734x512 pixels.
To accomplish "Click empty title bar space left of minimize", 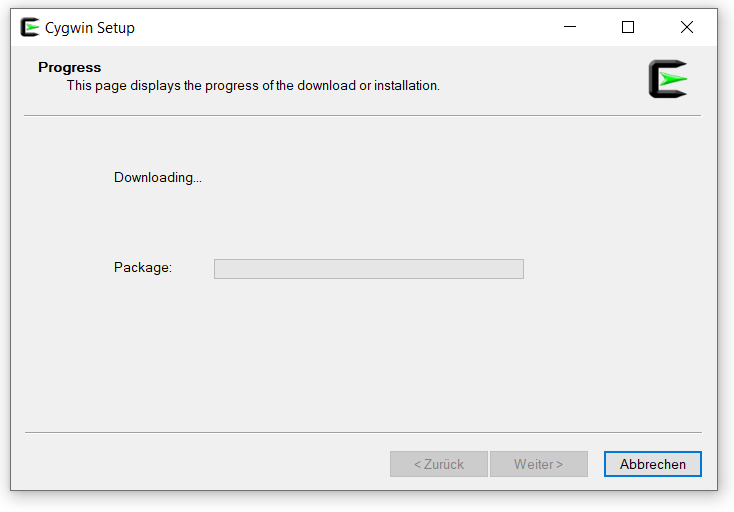I will coord(350,28).
